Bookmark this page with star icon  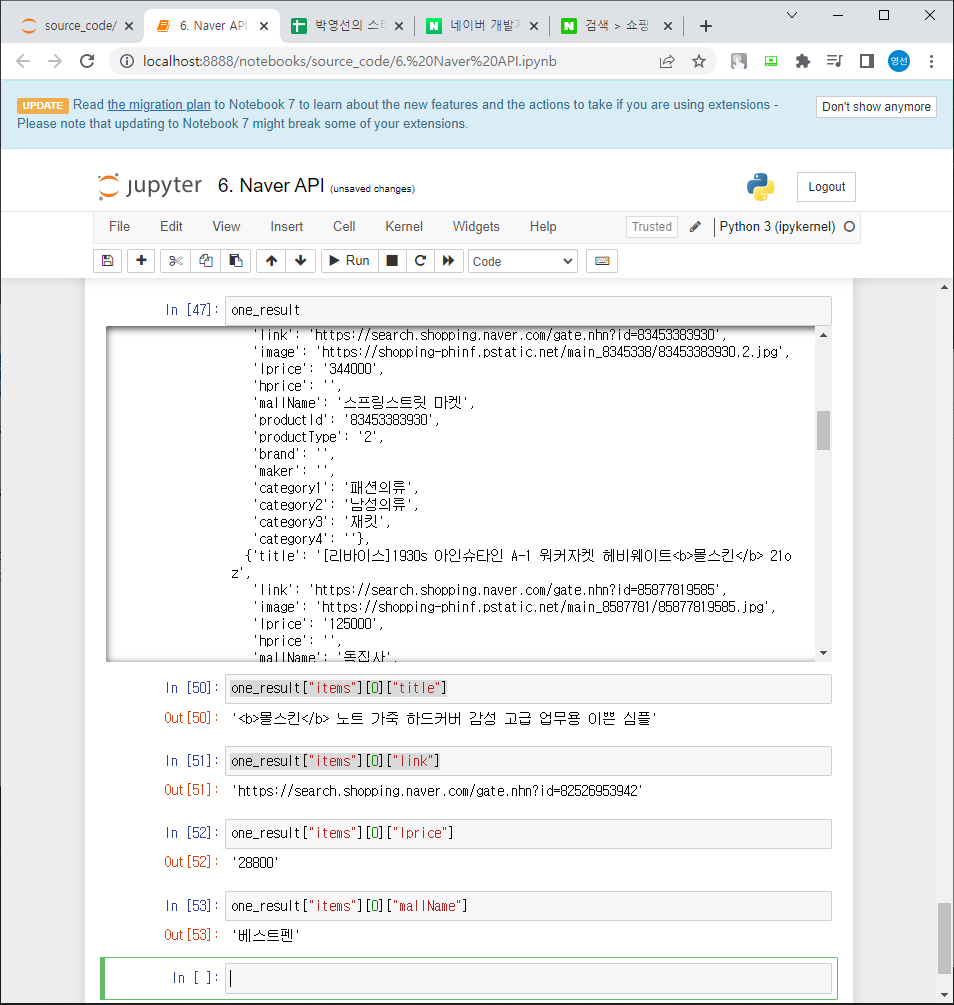click(x=699, y=62)
